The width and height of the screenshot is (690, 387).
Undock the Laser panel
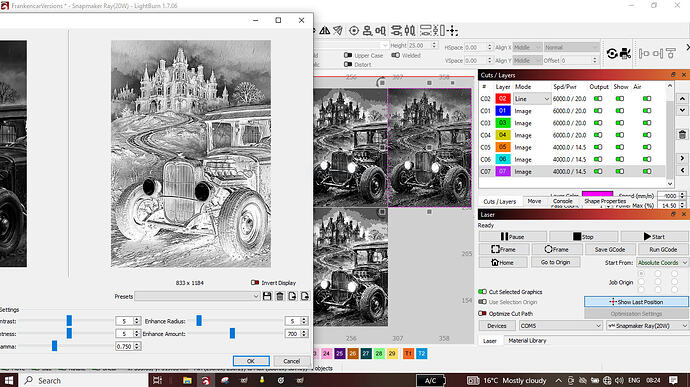point(673,214)
